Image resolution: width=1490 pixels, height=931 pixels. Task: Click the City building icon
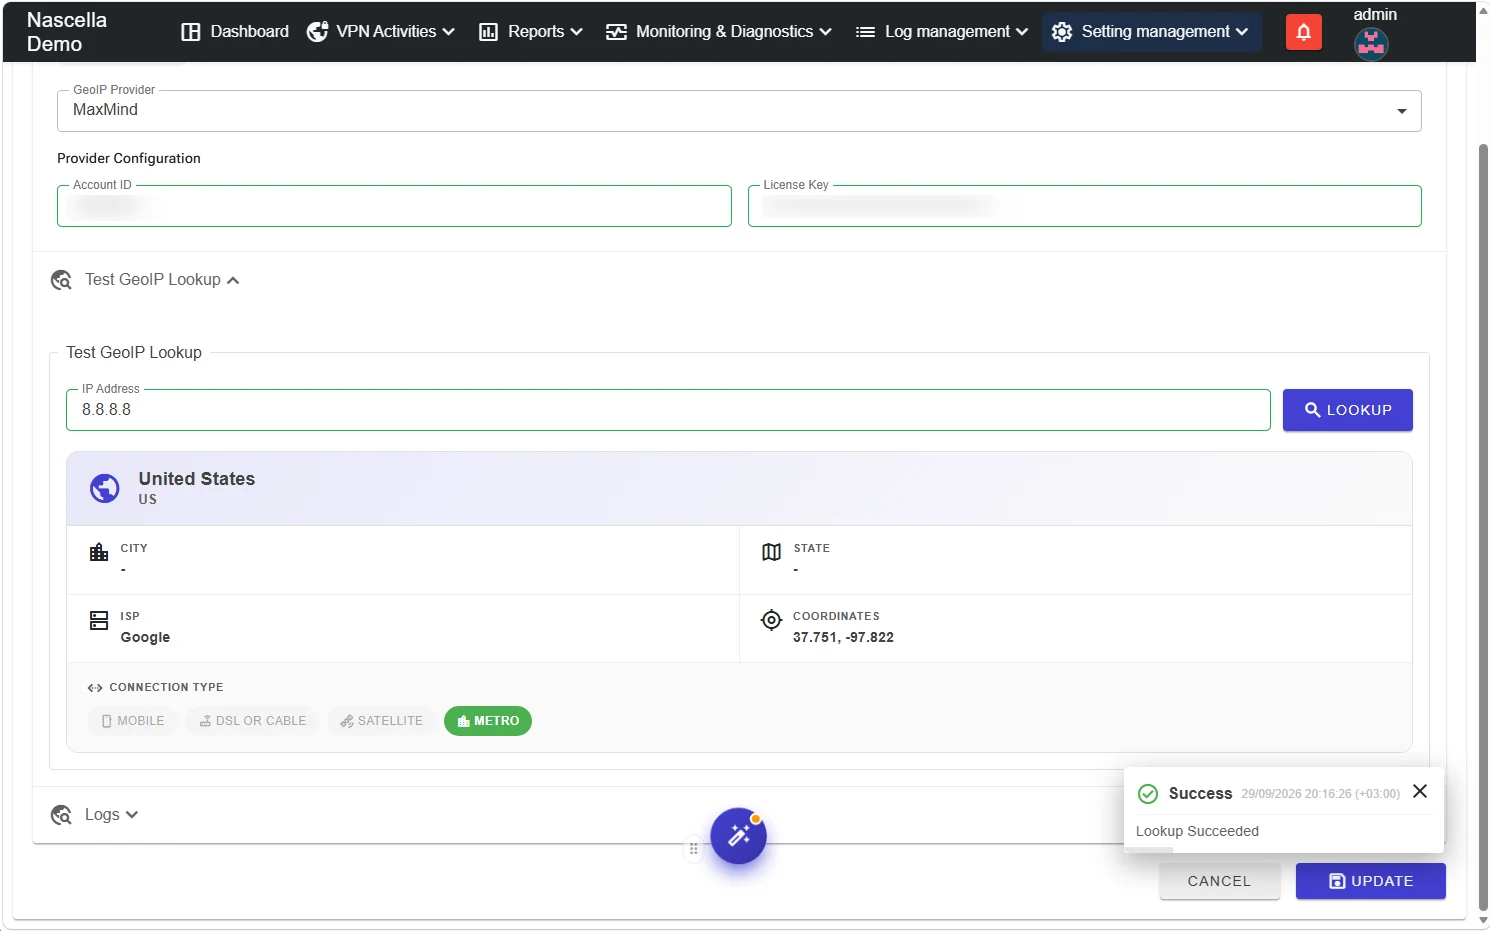[x=99, y=552]
